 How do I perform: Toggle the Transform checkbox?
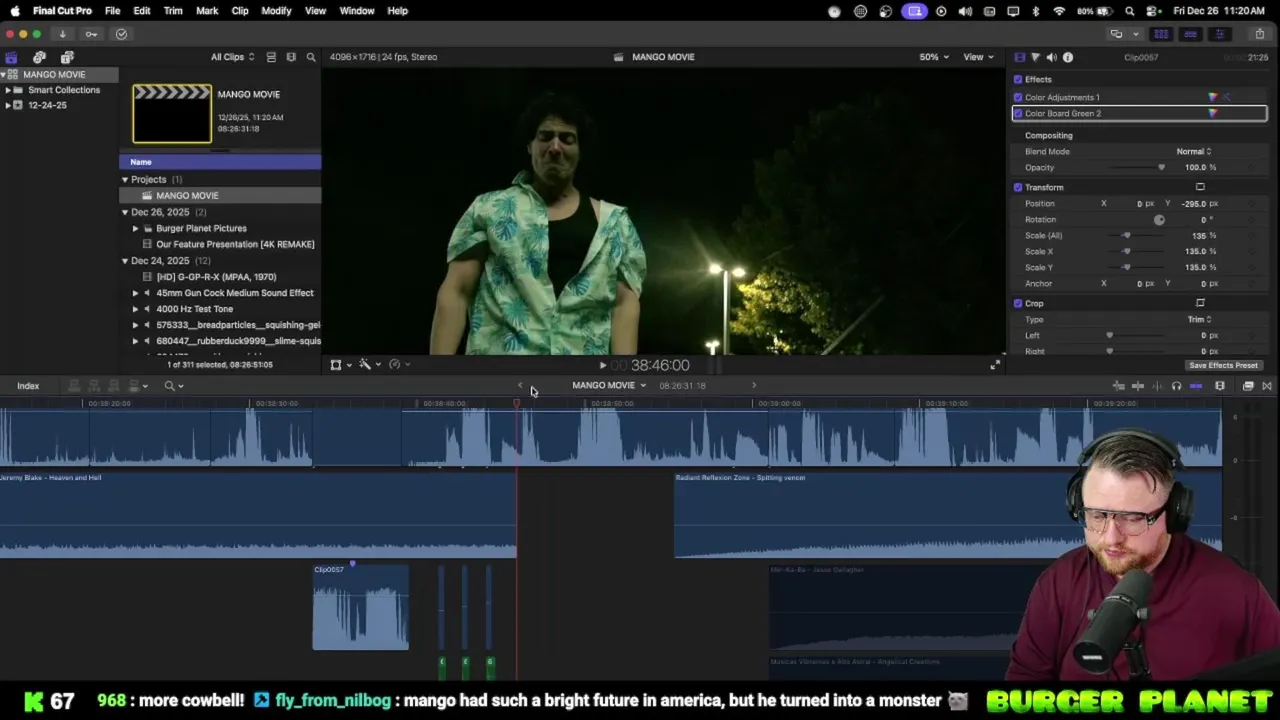(x=1018, y=187)
